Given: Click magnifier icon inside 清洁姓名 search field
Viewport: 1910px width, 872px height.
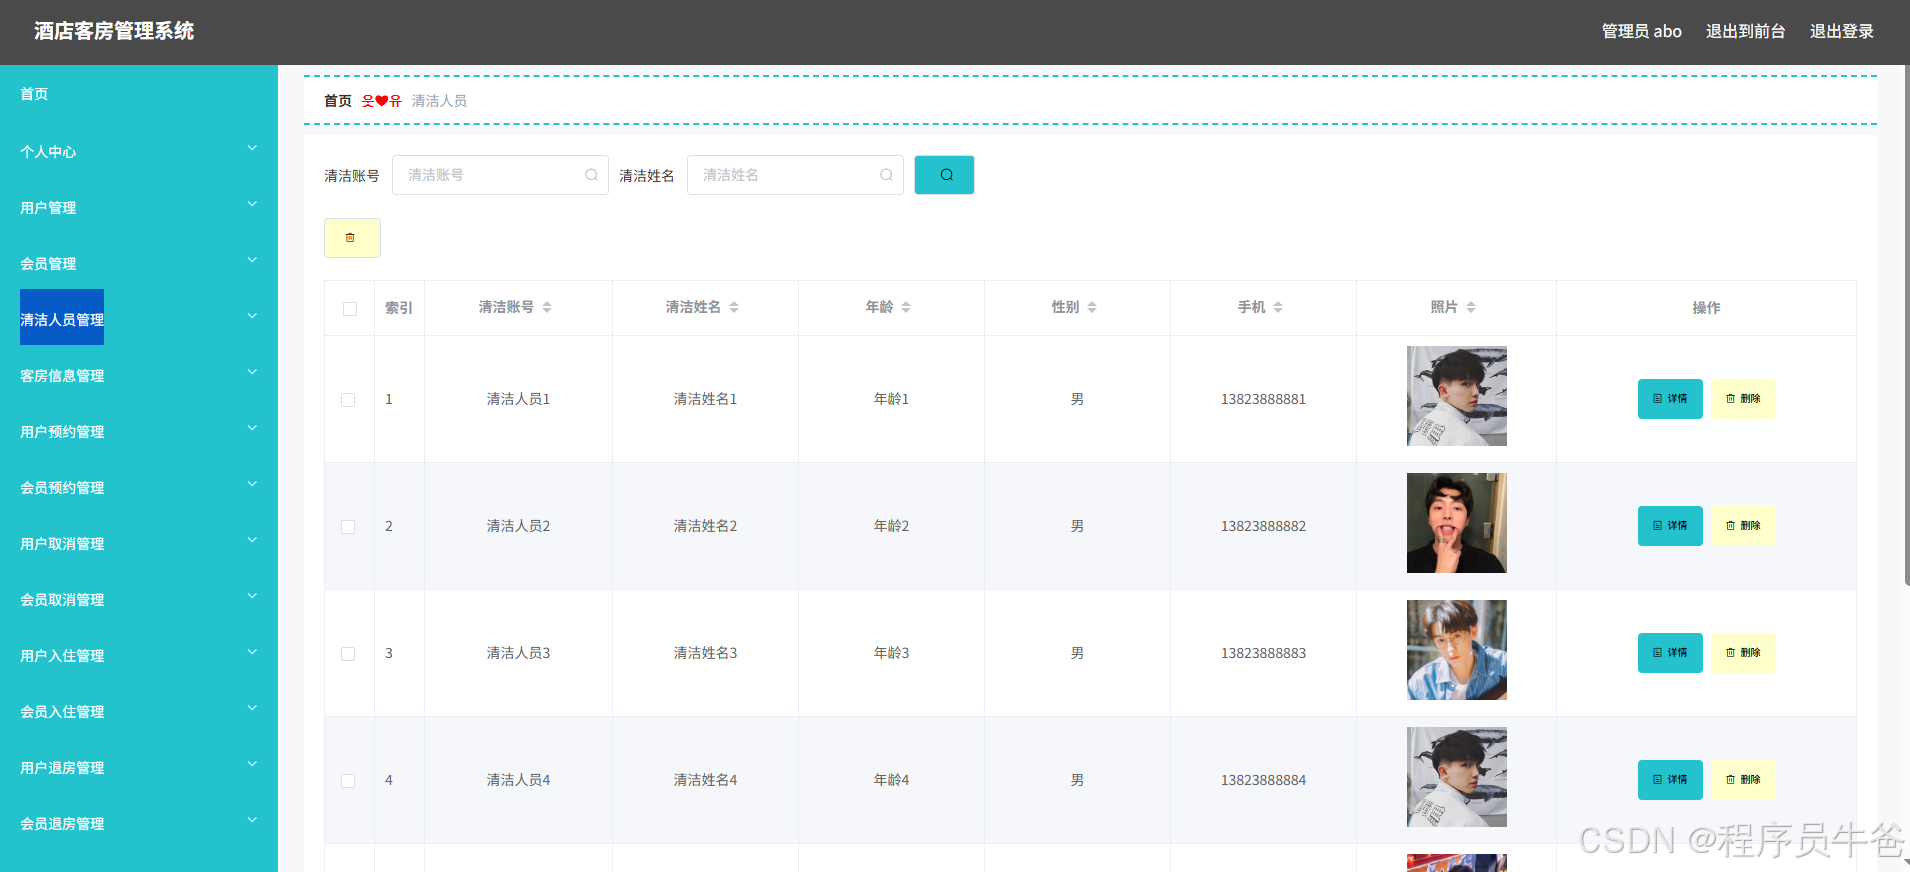Looking at the screenshot, I should click(886, 175).
